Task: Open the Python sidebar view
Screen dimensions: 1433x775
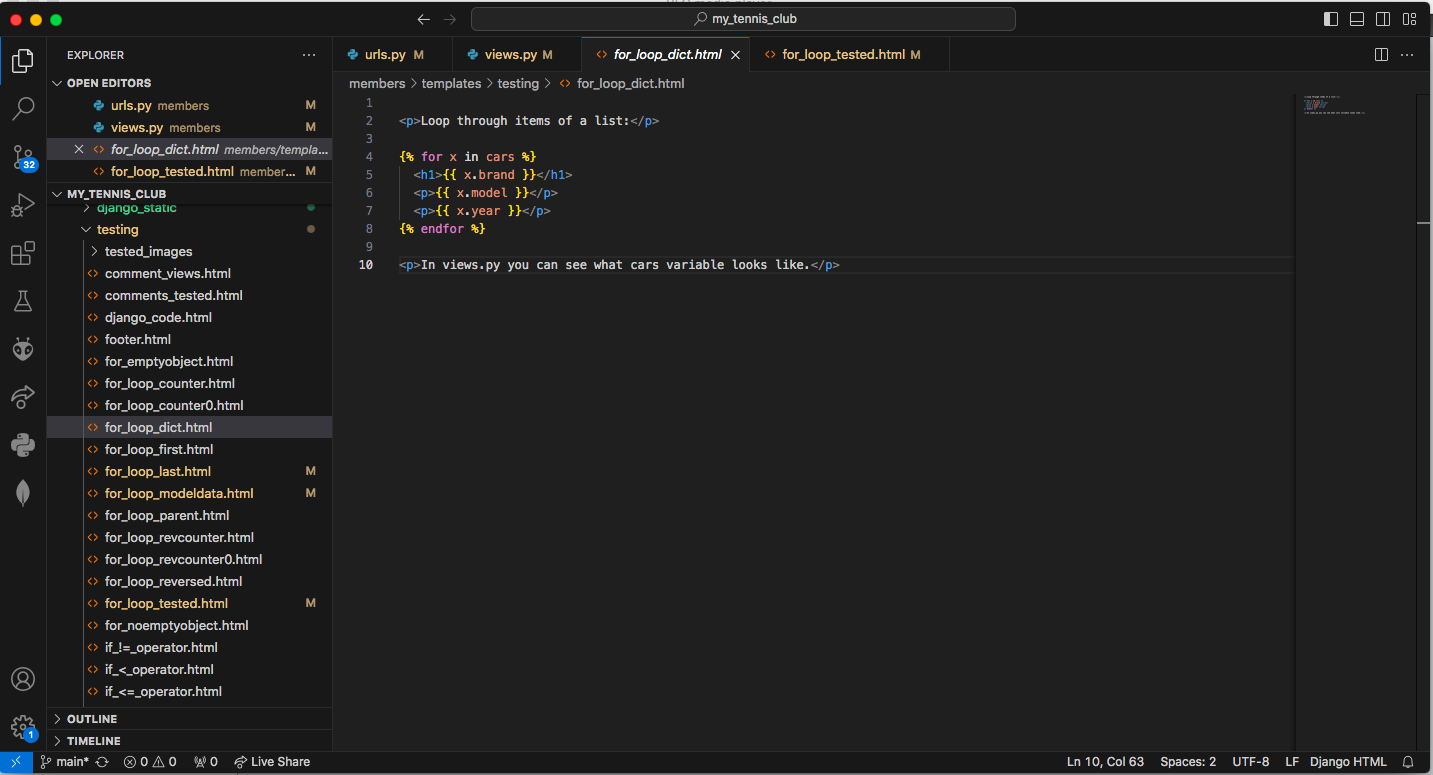Action: [23, 445]
